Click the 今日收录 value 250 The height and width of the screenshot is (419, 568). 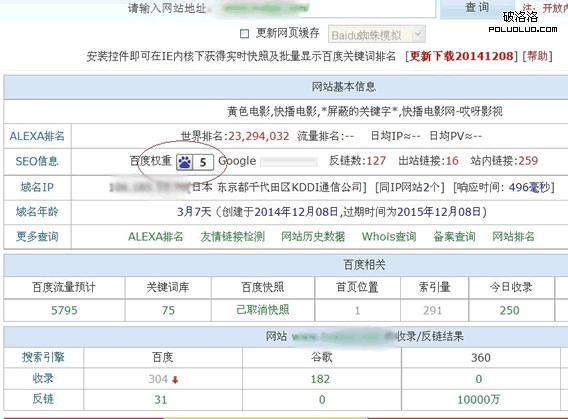click(x=510, y=310)
